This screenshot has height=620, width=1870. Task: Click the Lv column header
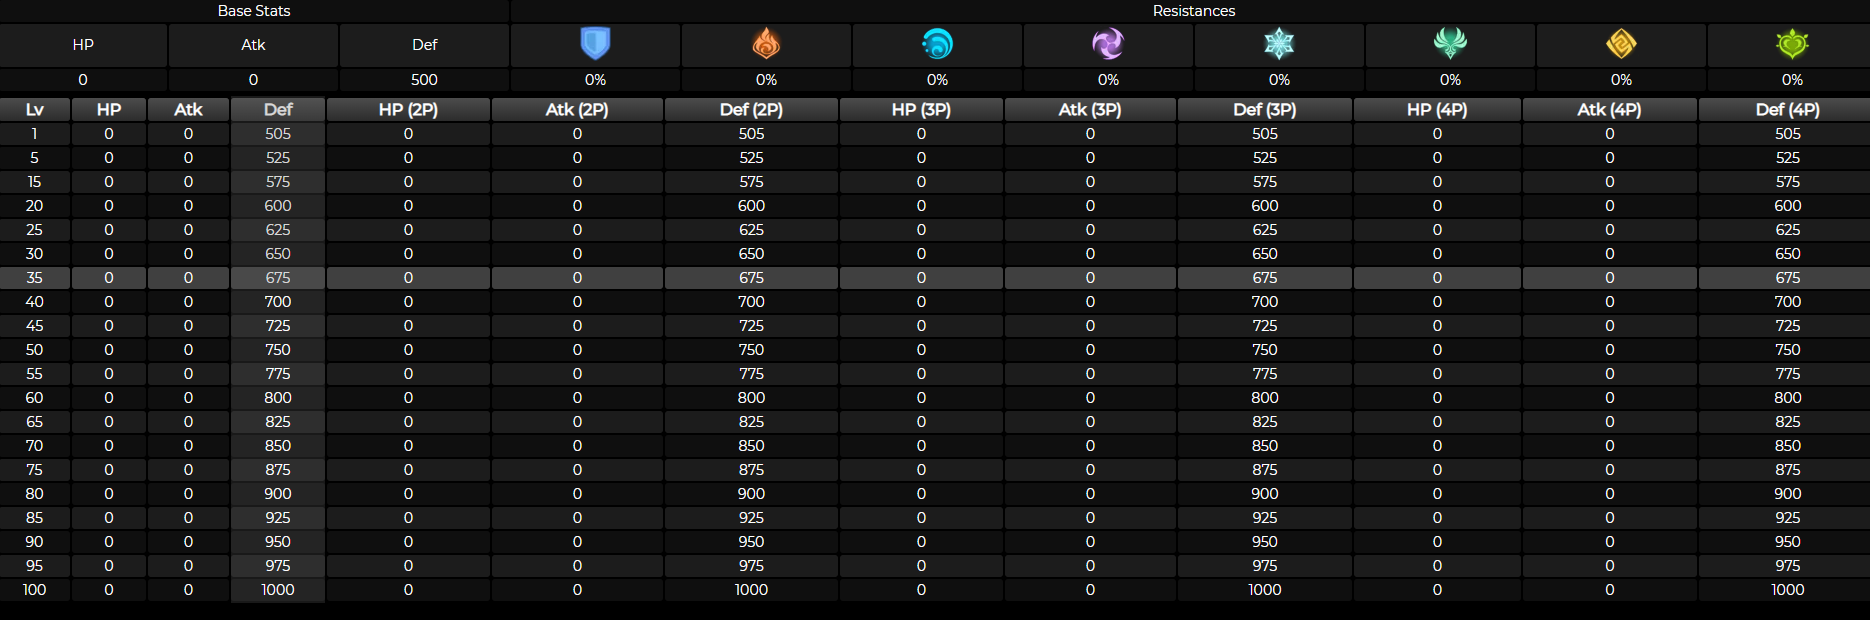click(34, 110)
